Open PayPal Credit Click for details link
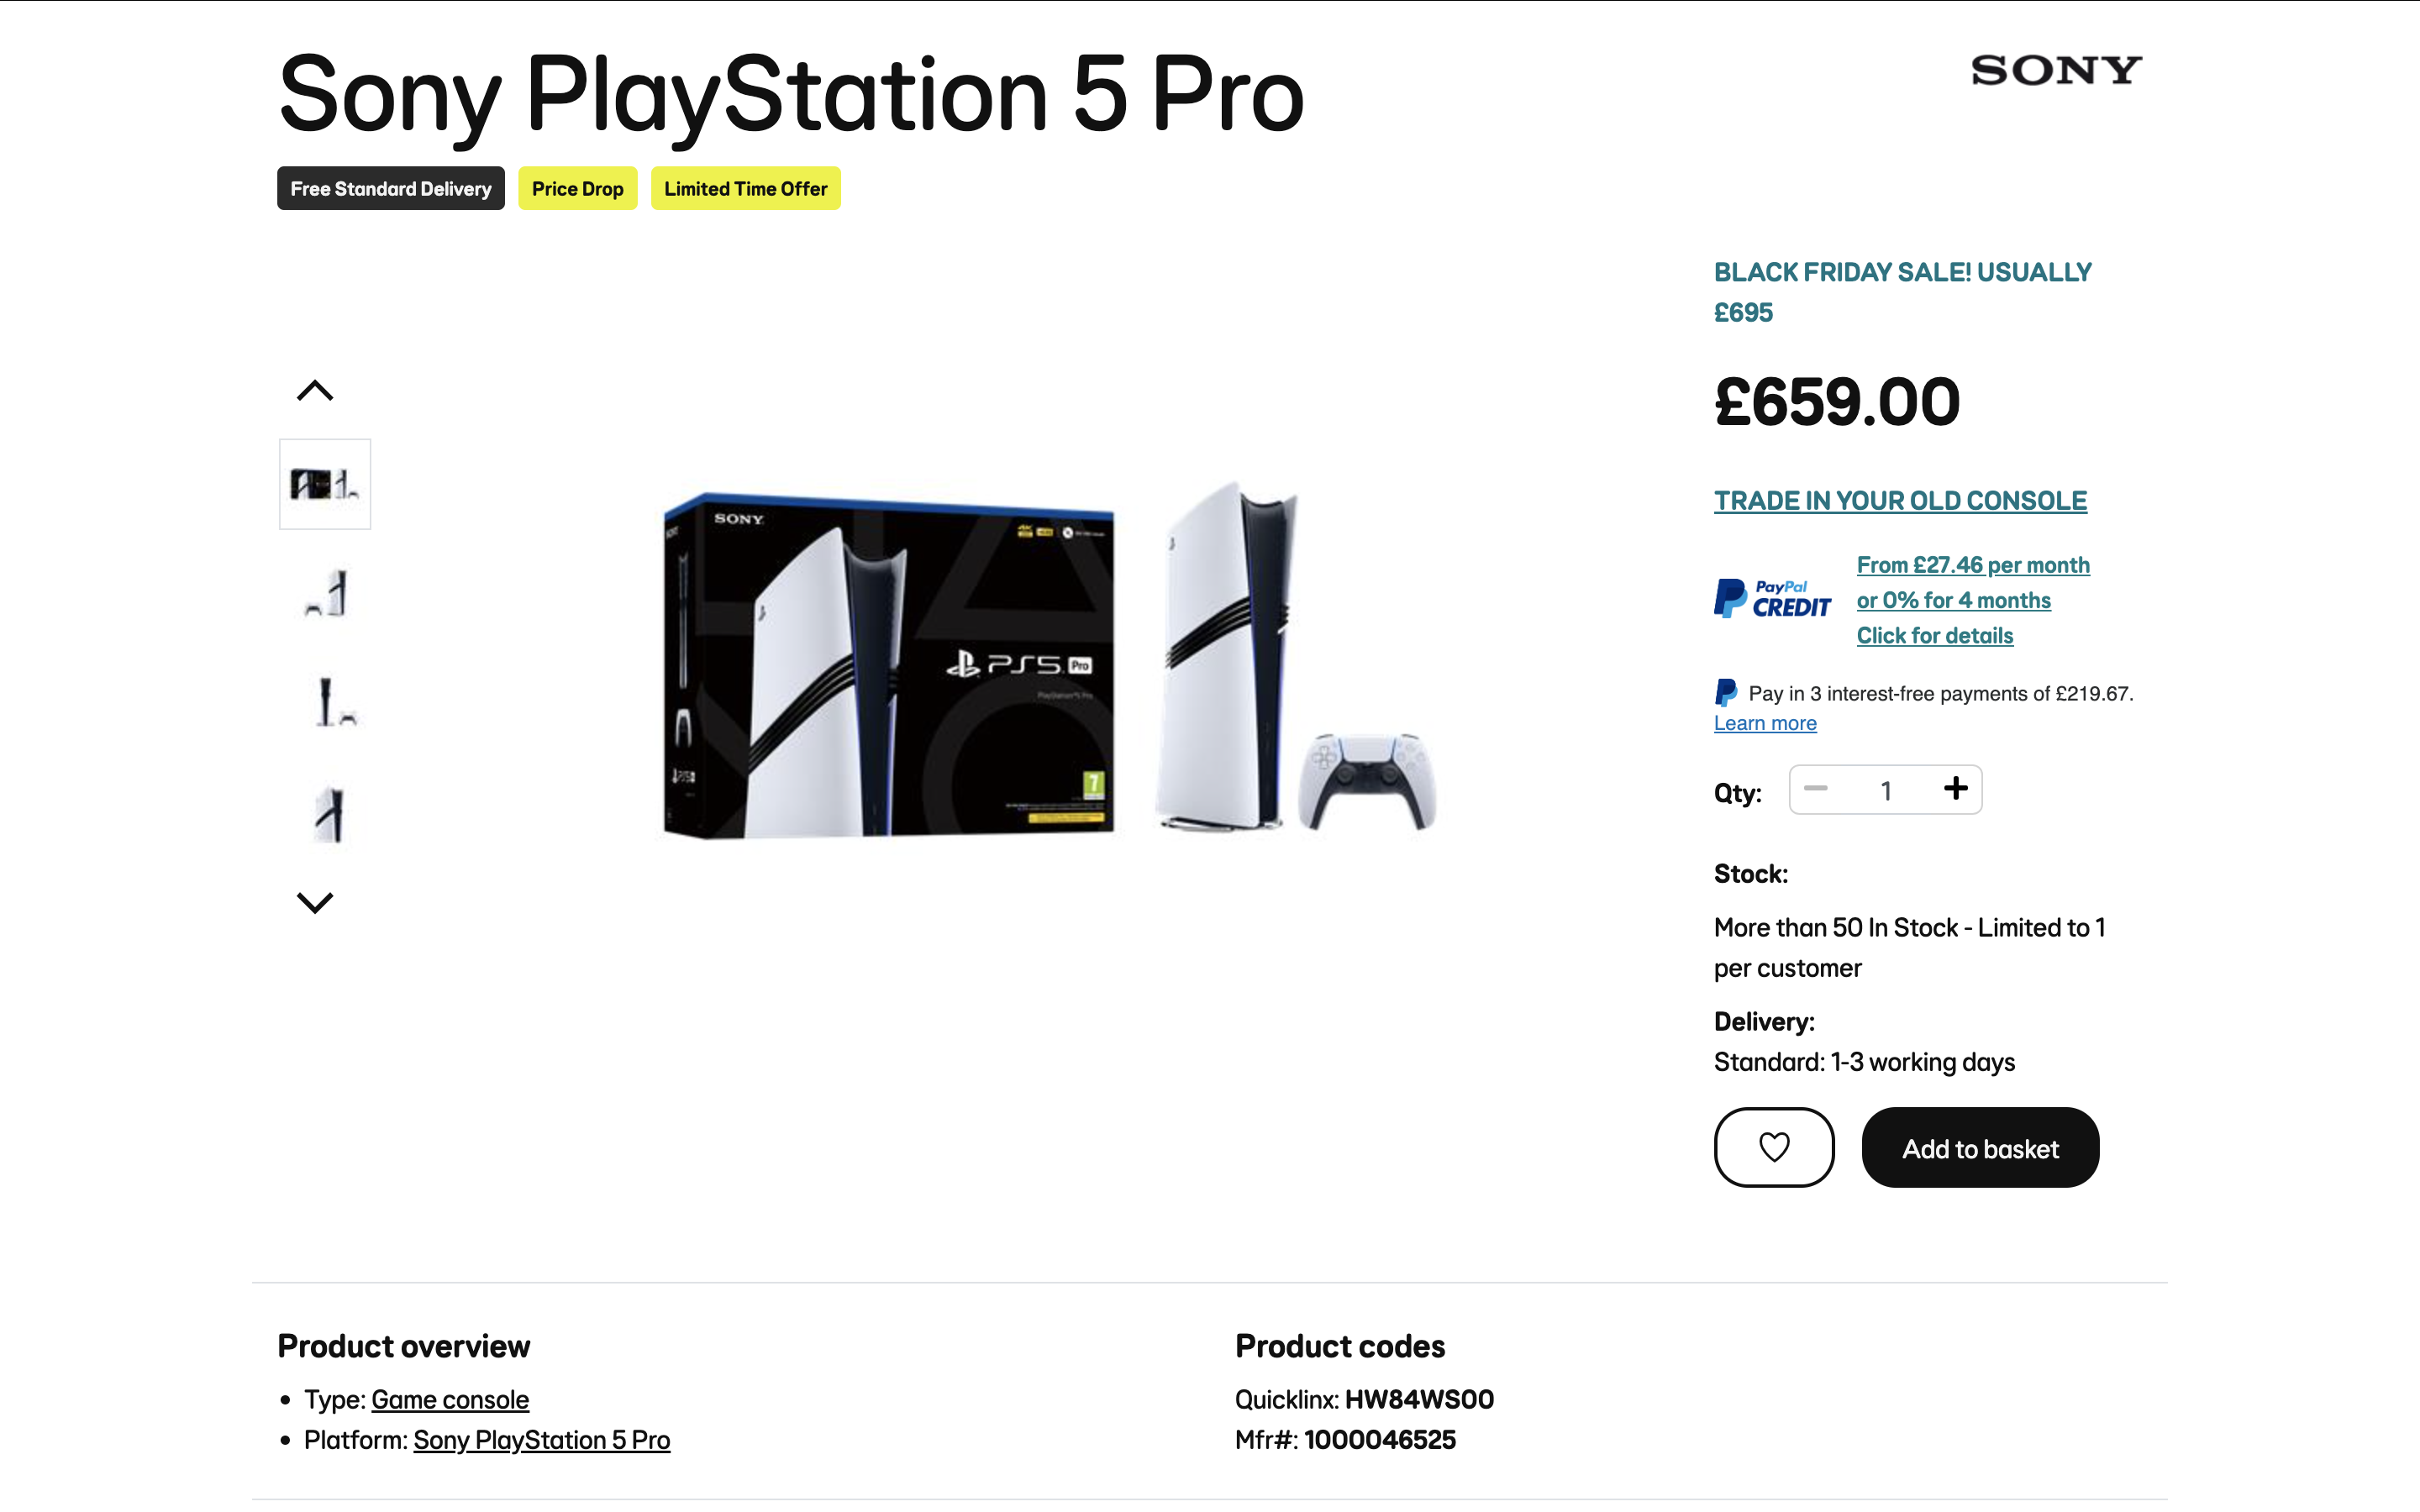2420x1512 pixels. pos(1934,636)
